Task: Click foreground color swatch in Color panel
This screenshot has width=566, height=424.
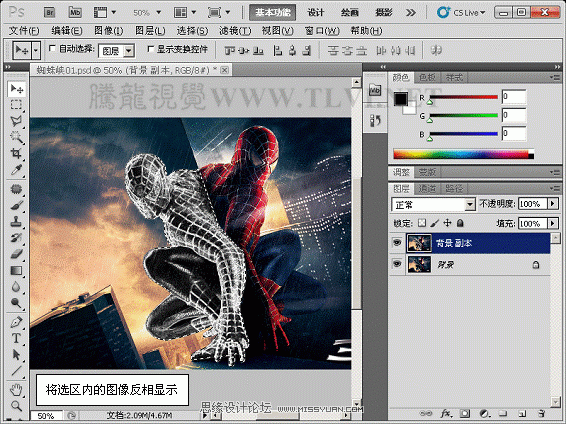Action: pos(401,99)
